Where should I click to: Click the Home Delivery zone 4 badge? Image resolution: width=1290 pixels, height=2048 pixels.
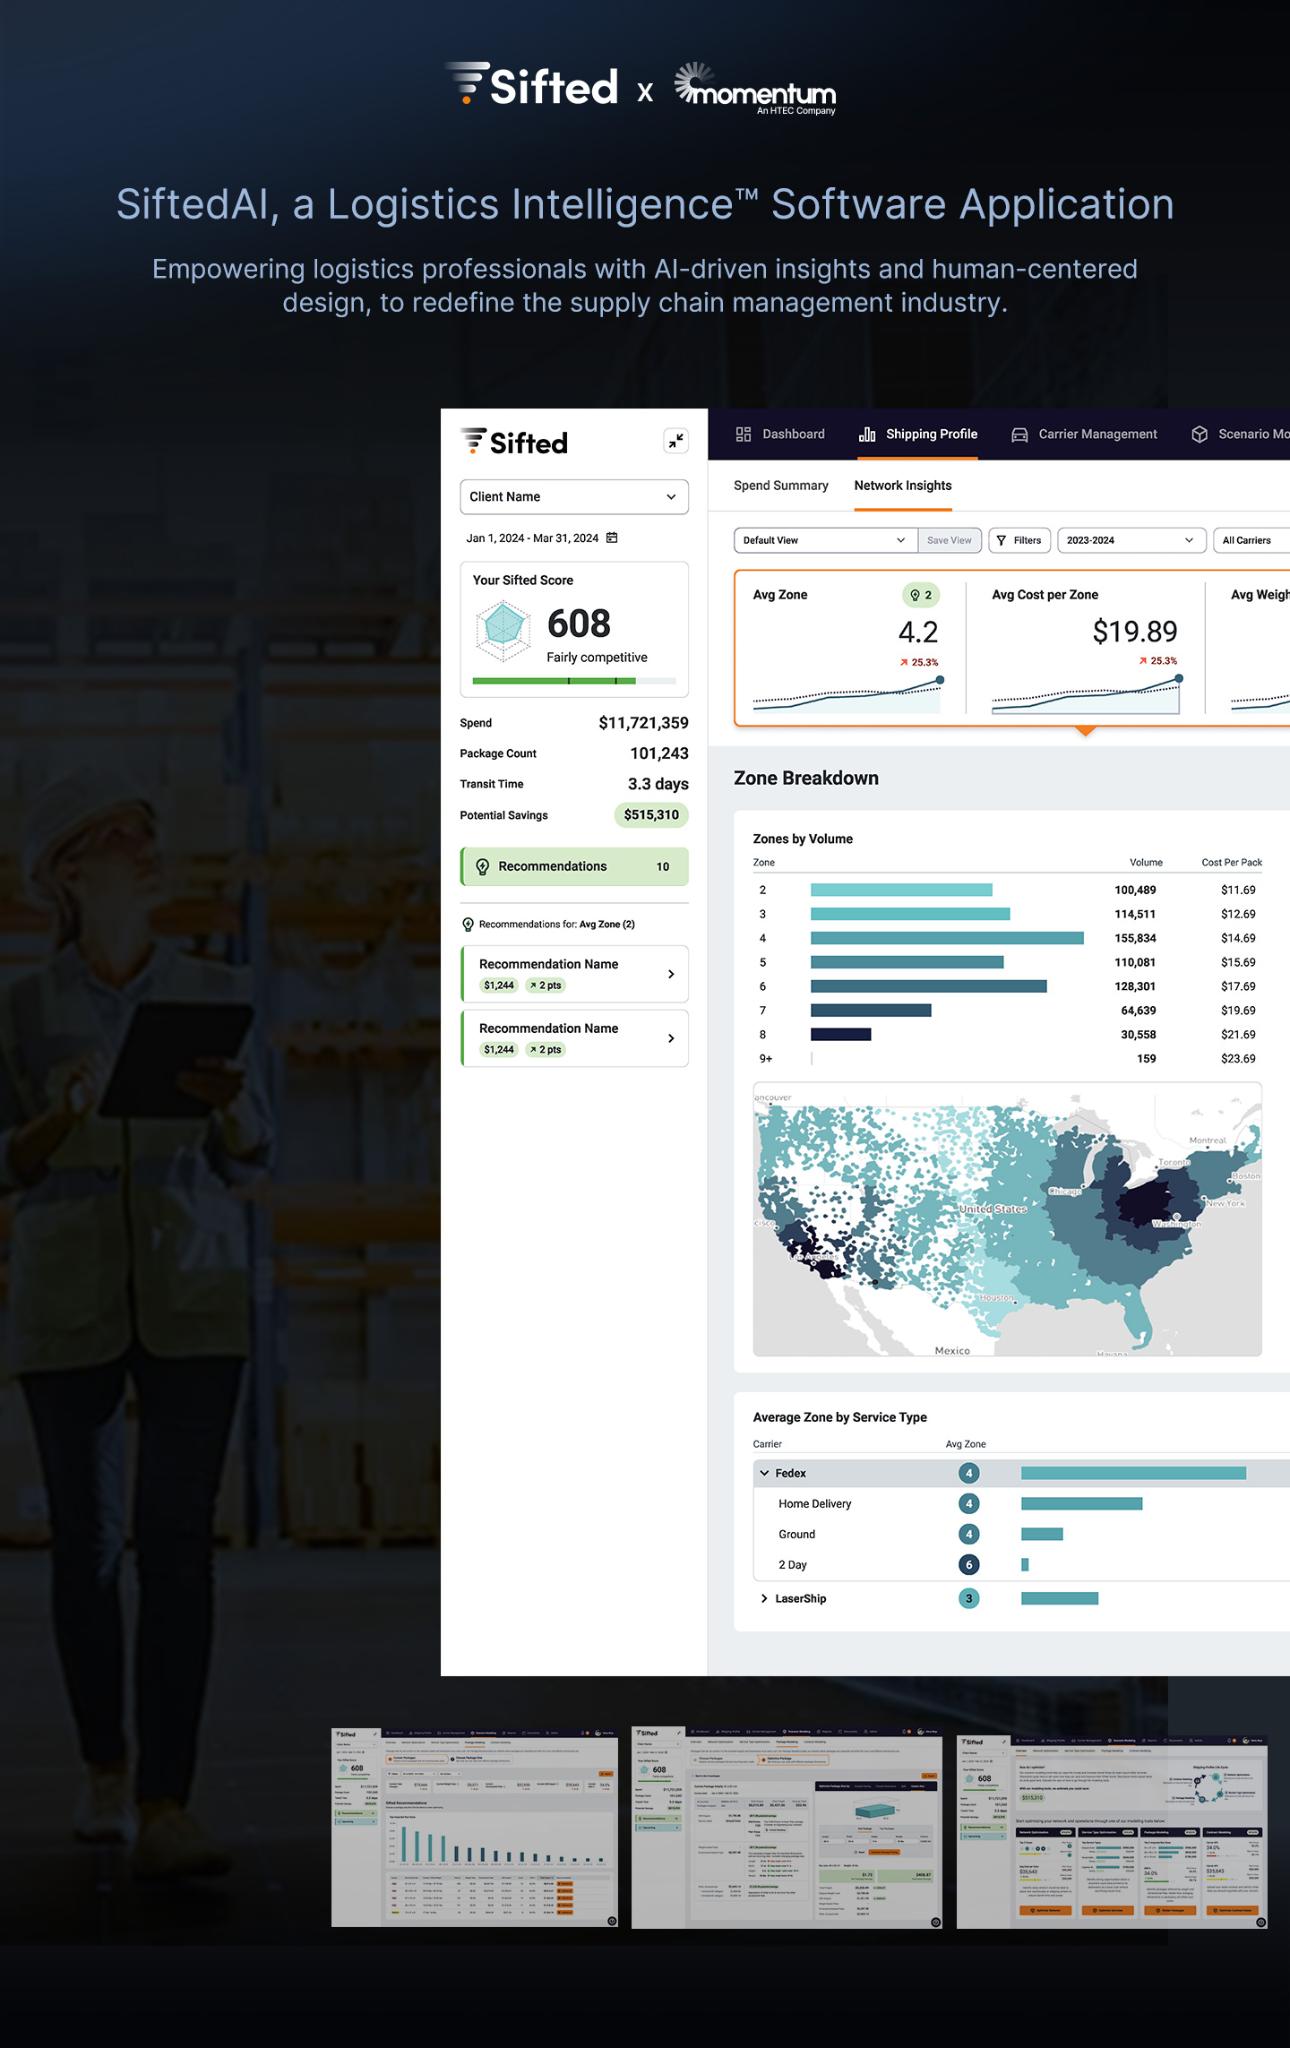coord(968,1504)
